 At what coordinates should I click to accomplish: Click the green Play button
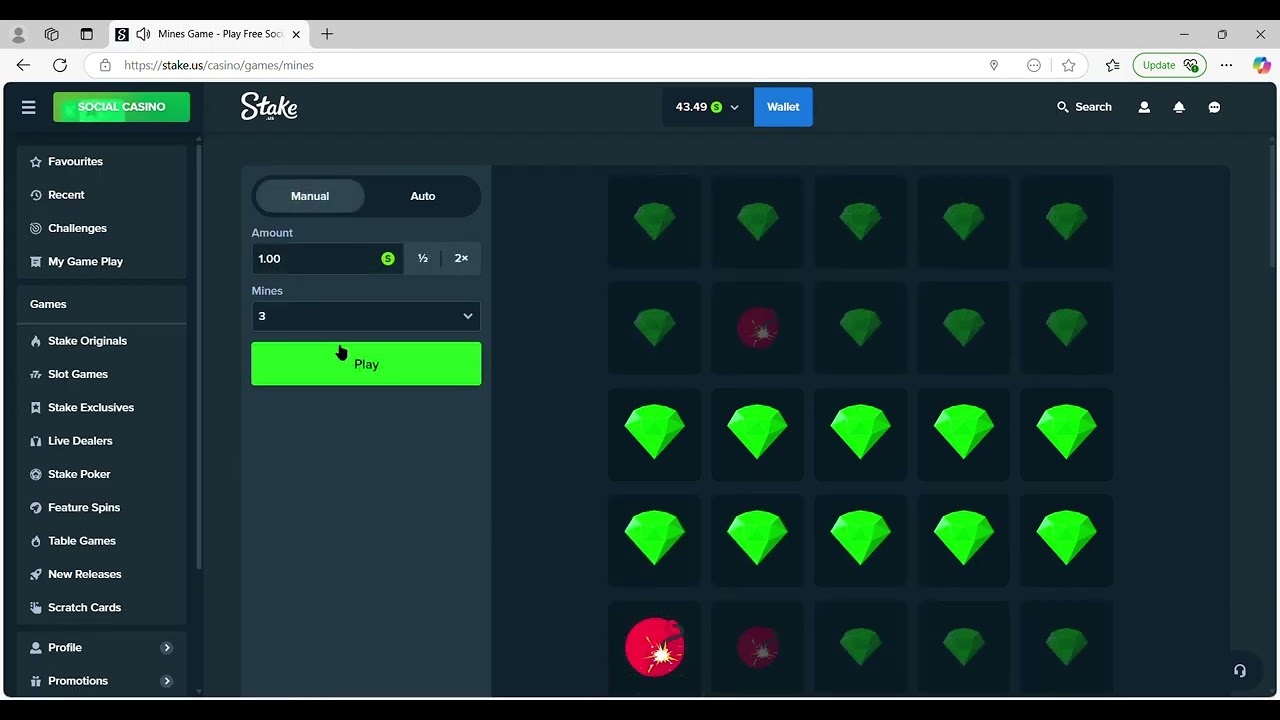(366, 364)
